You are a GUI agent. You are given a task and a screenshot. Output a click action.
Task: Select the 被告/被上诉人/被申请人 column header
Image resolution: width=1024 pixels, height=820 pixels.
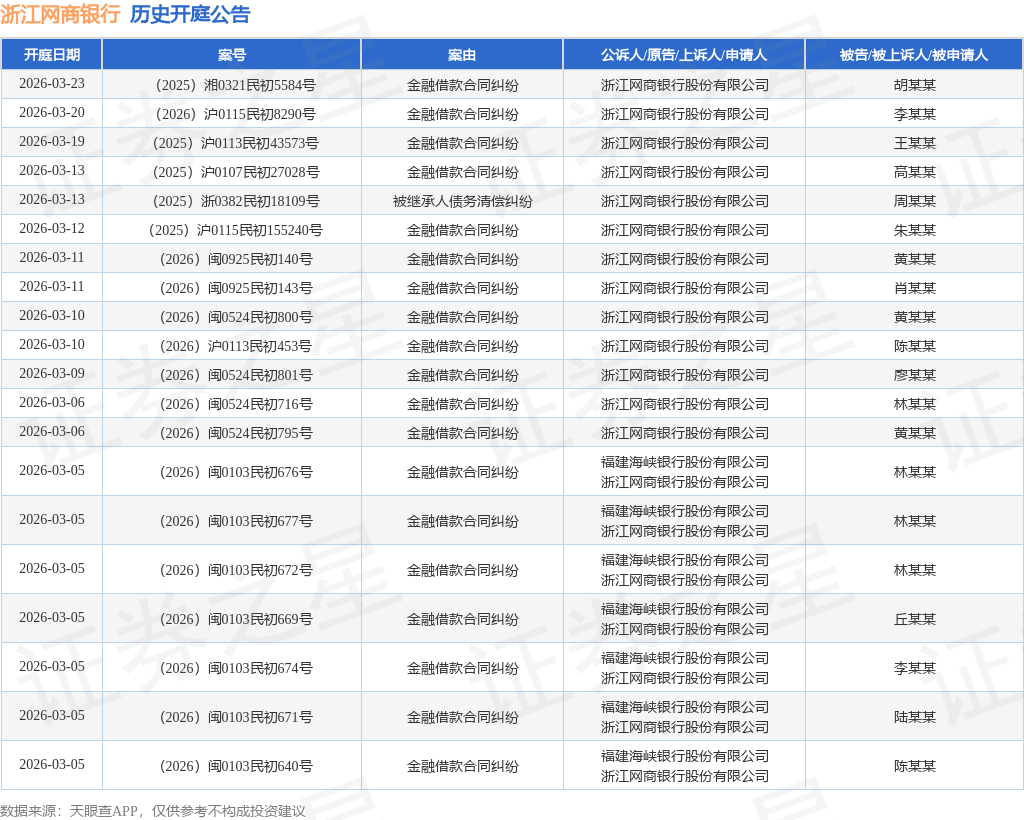point(914,55)
